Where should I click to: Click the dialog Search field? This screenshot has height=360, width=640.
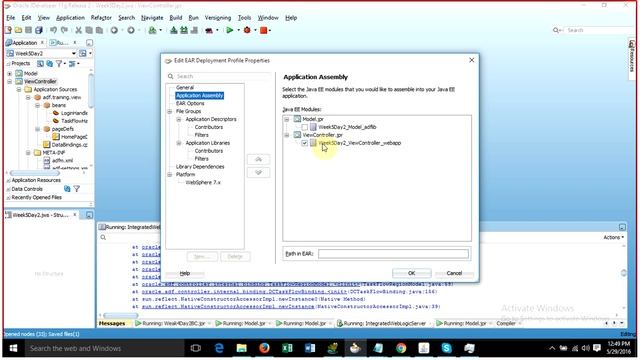(x=220, y=76)
